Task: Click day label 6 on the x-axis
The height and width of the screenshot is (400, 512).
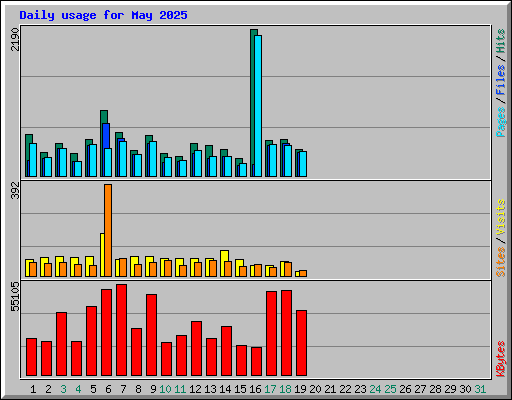Action: point(108,389)
